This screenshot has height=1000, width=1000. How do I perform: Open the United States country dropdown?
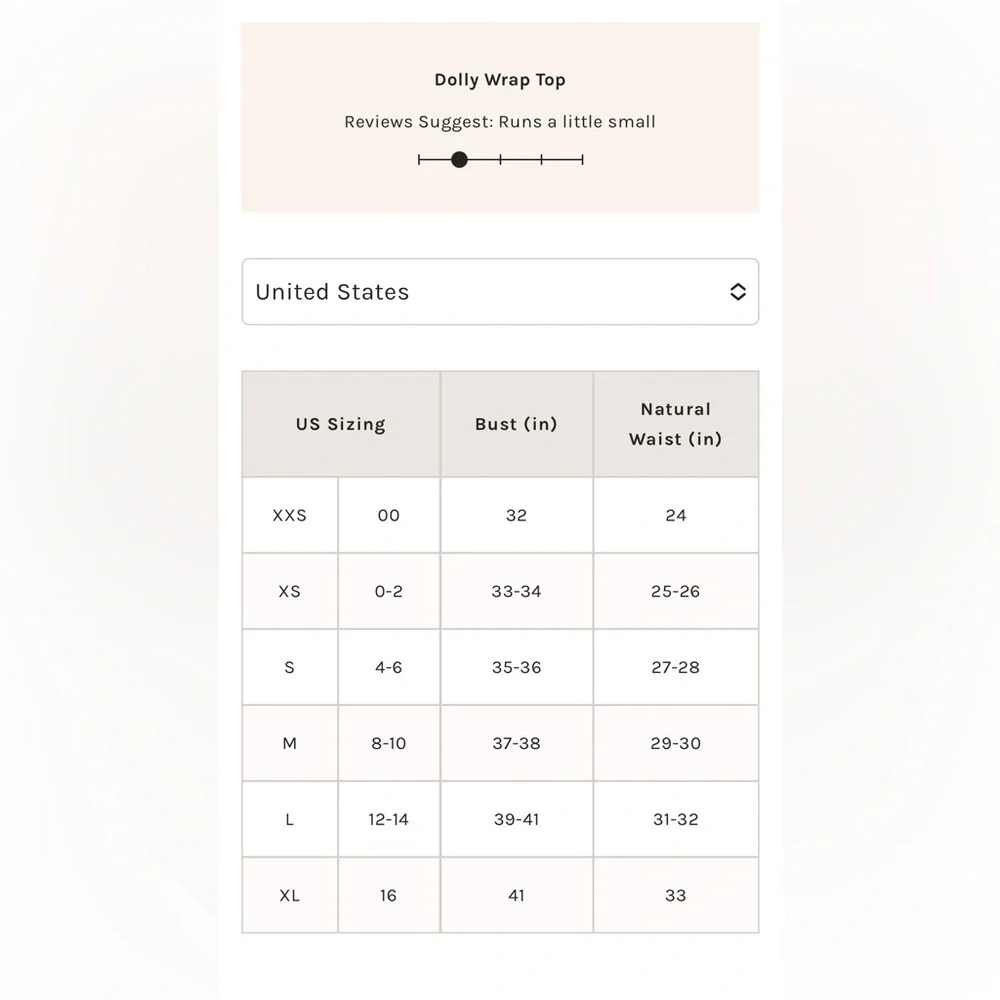500,291
